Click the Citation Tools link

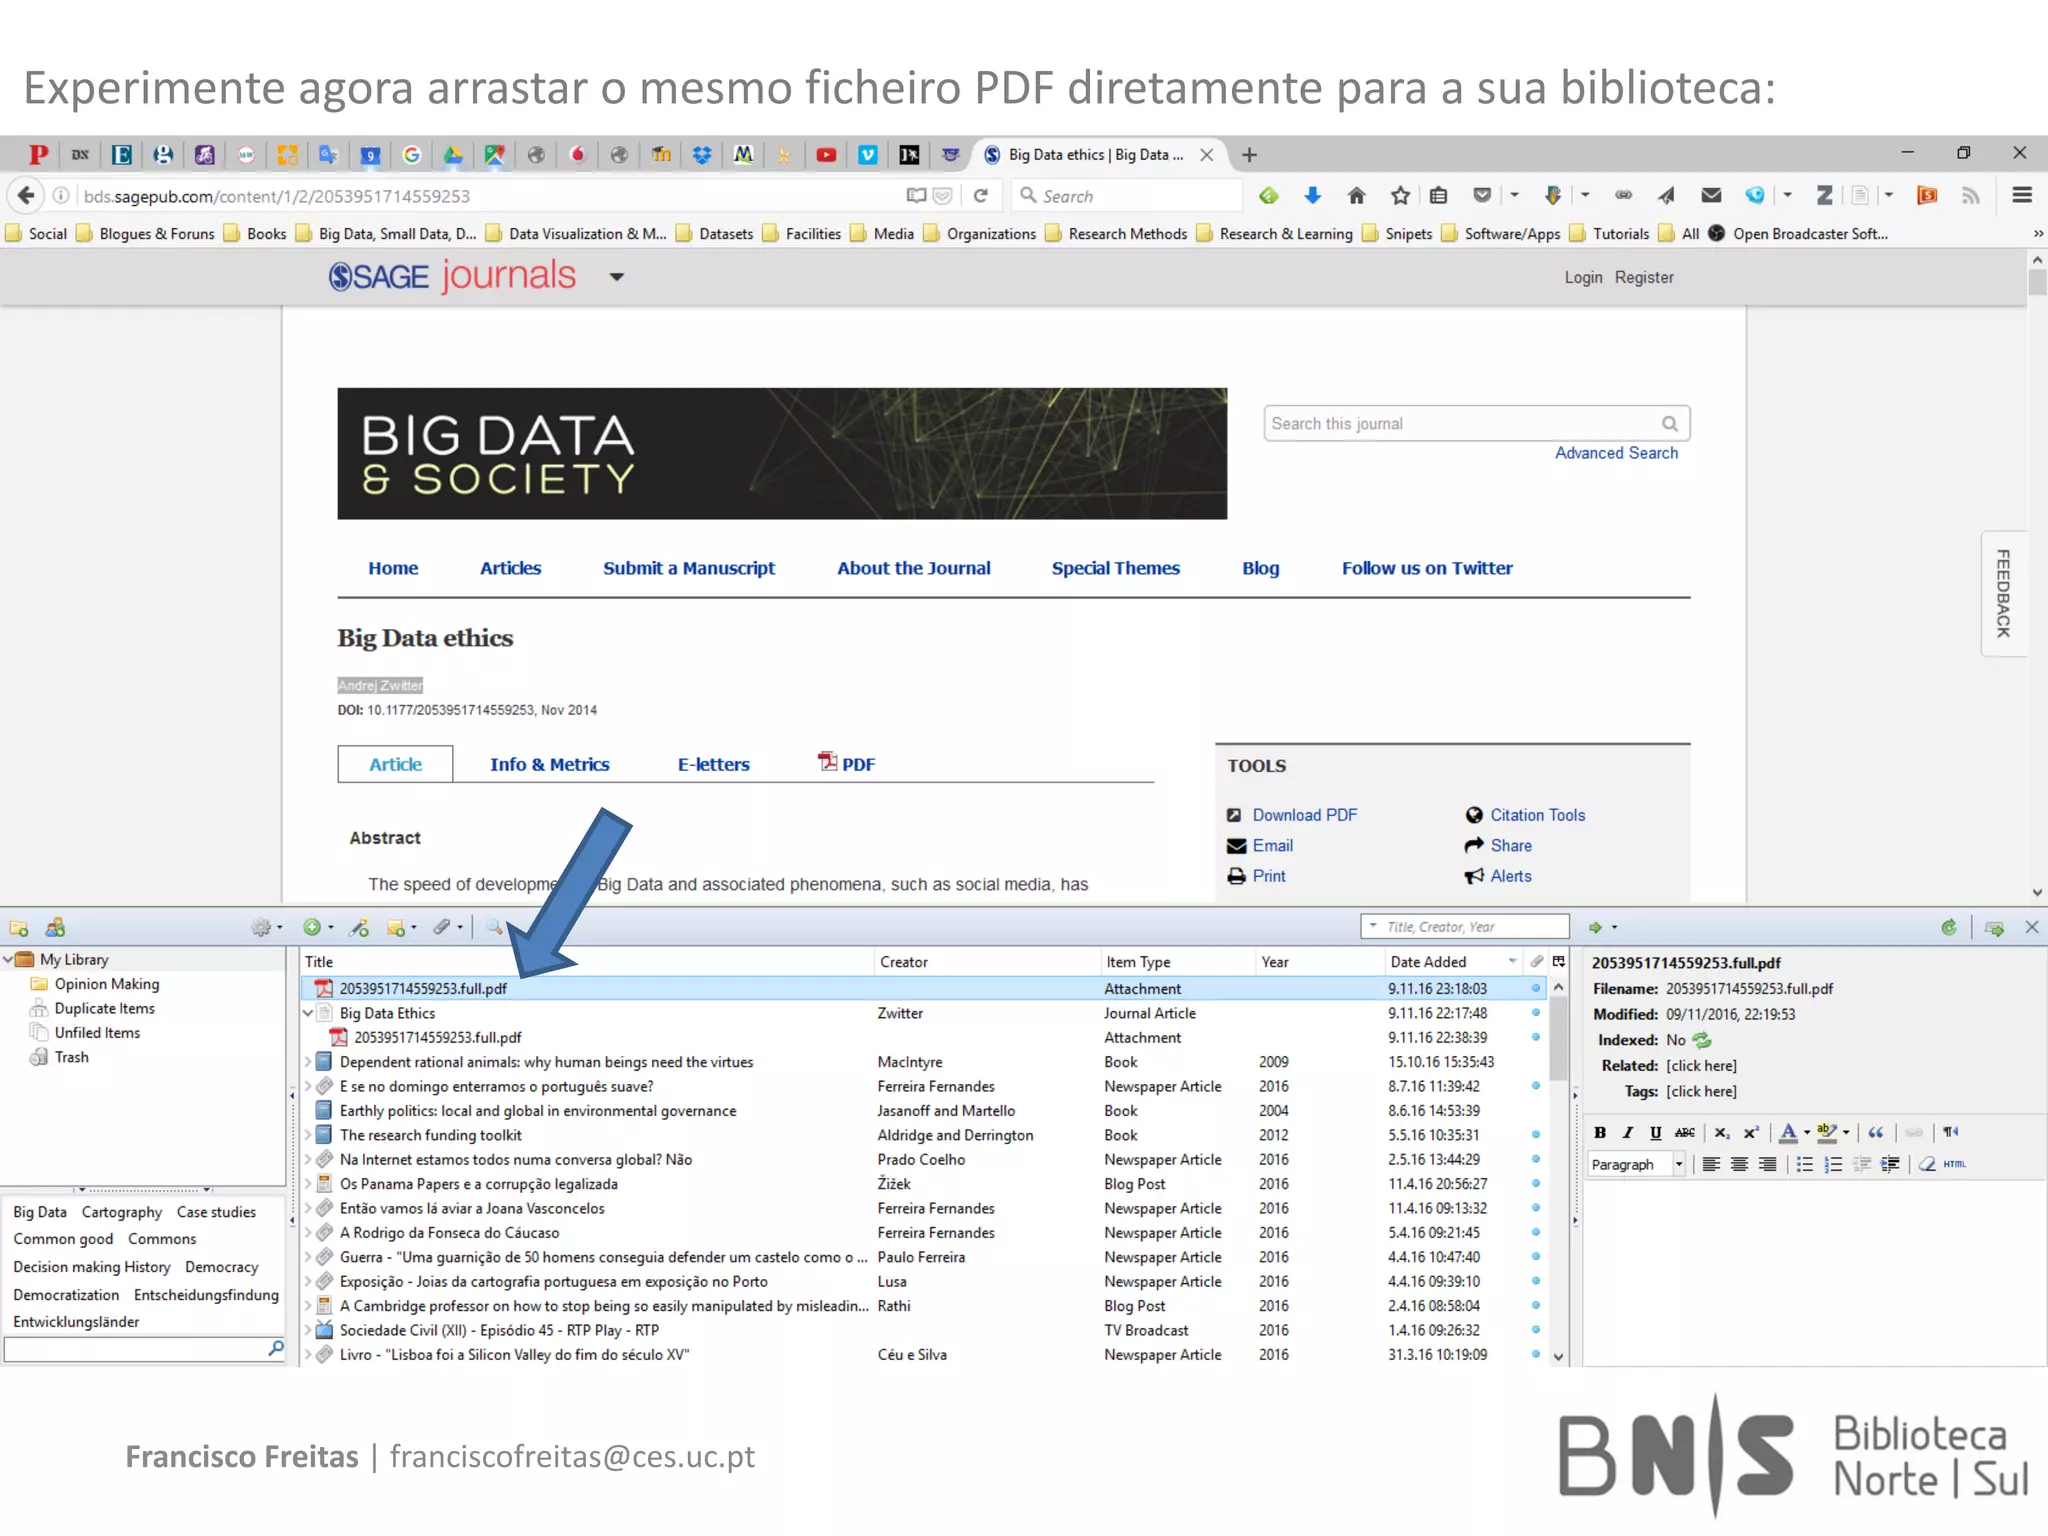click(x=1537, y=815)
